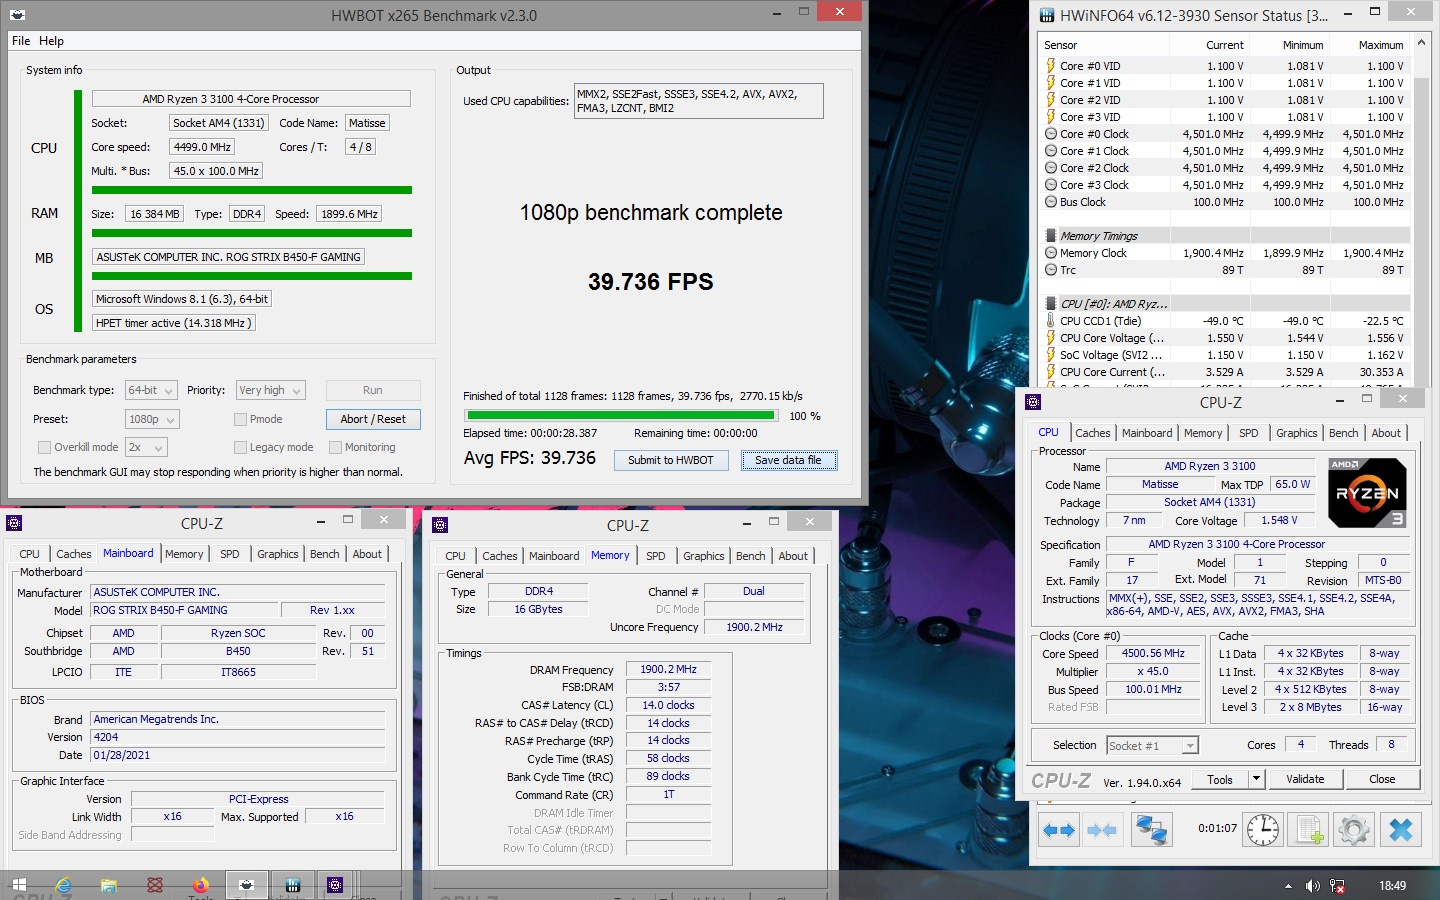
Task: Enable Overkill mode checkbox
Action: pos(44,447)
